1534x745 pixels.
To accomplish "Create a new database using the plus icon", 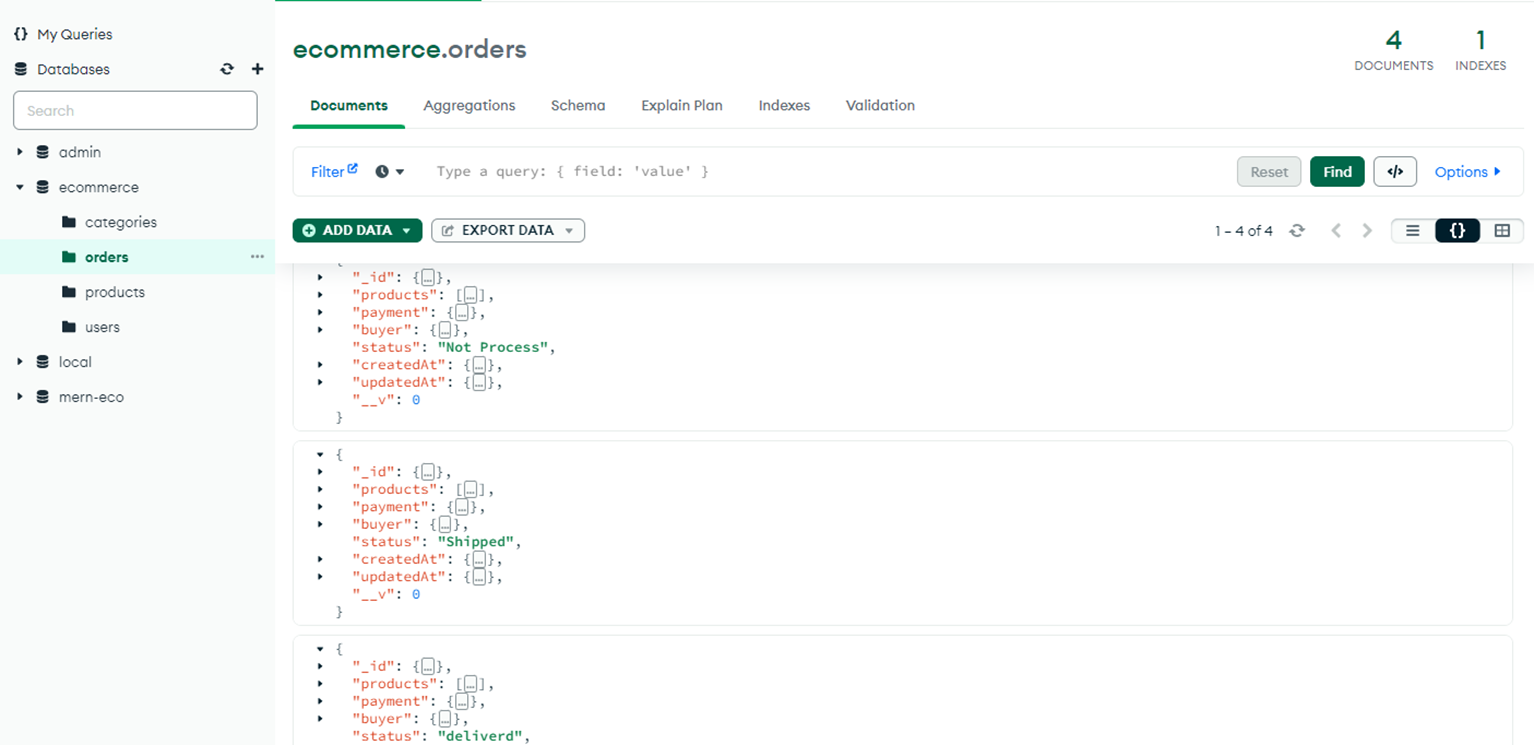I will tap(257, 68).
